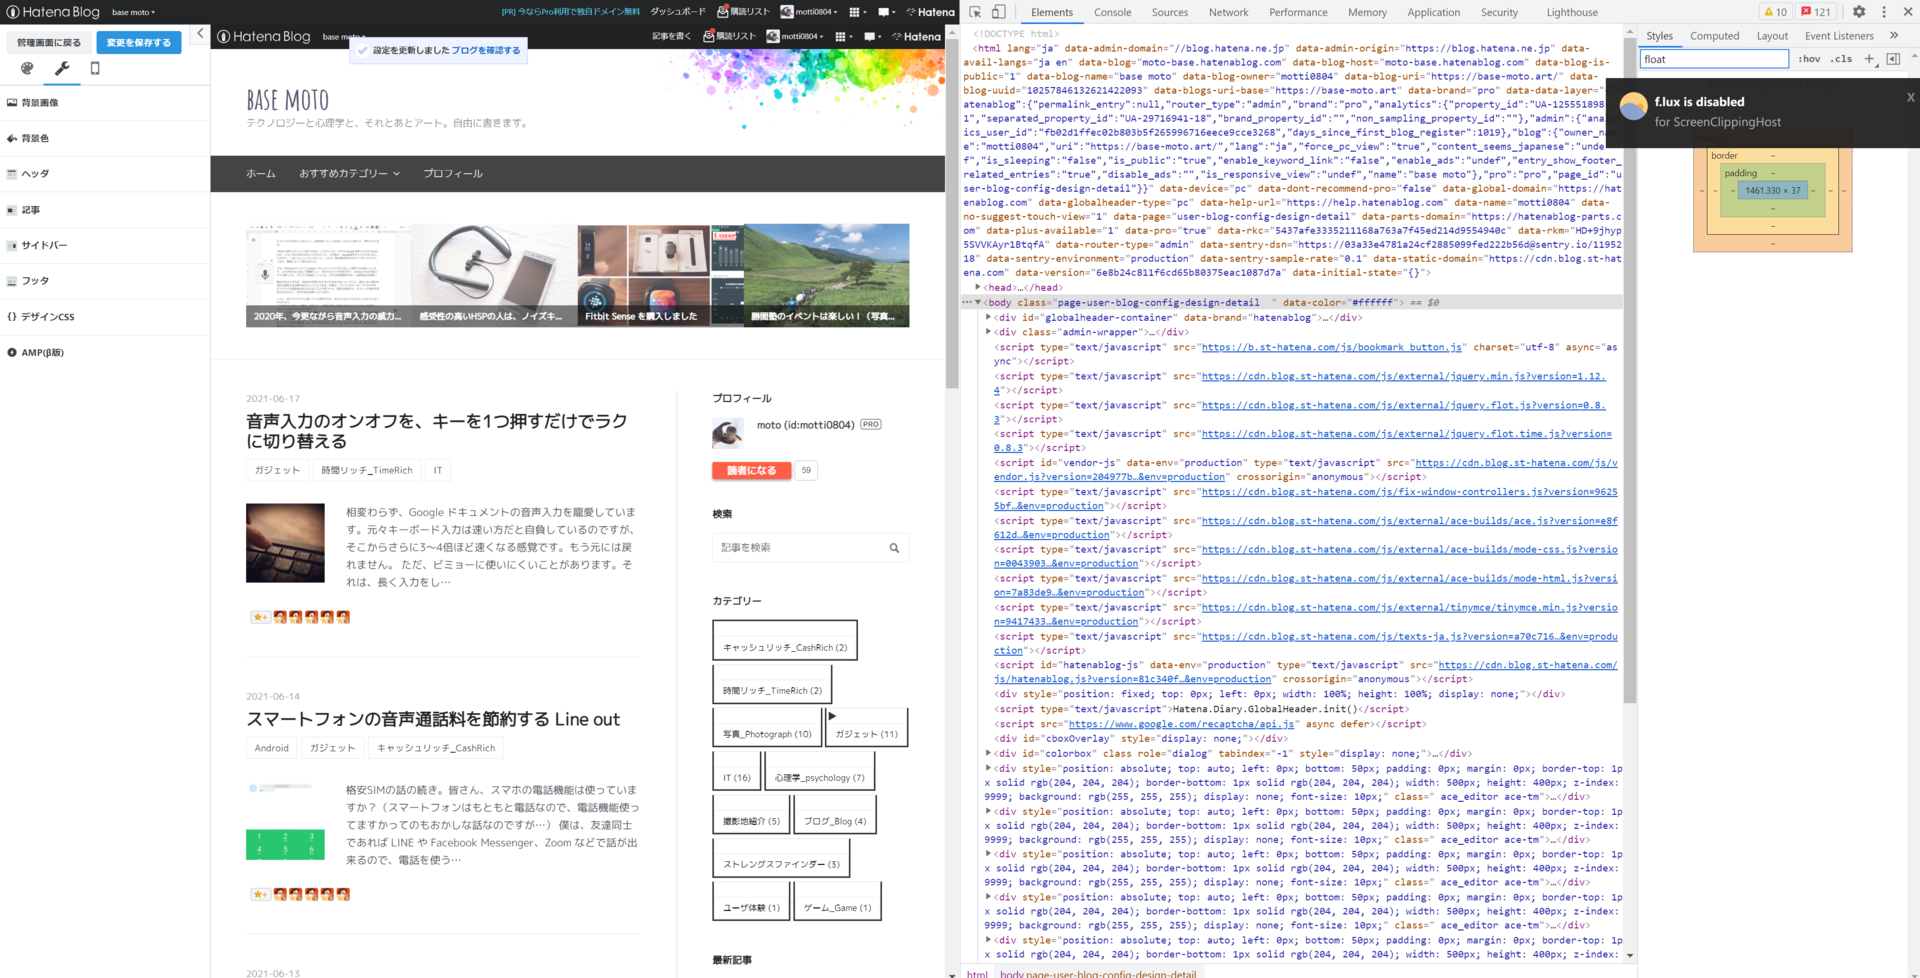Switch to the Computed styles tab
Screen dimensions: 1920x978
[1714, 36]
